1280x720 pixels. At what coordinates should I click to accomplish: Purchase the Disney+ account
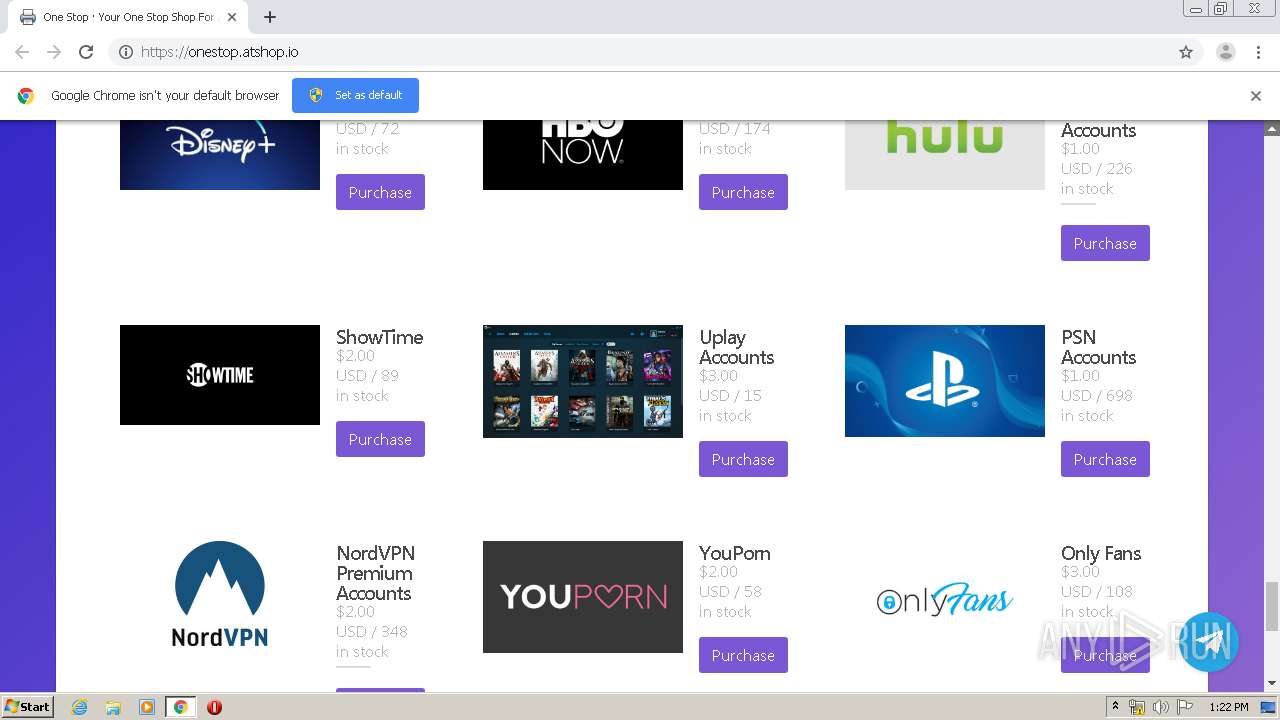[380, 192]
